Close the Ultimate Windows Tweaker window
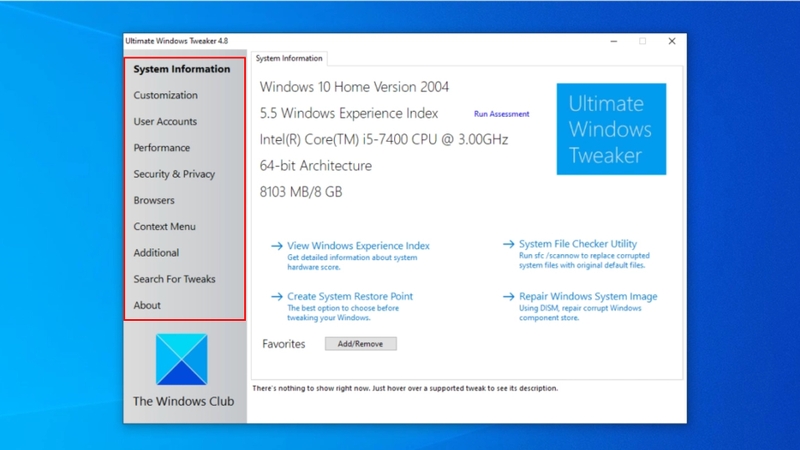 (x=672, y=41)
